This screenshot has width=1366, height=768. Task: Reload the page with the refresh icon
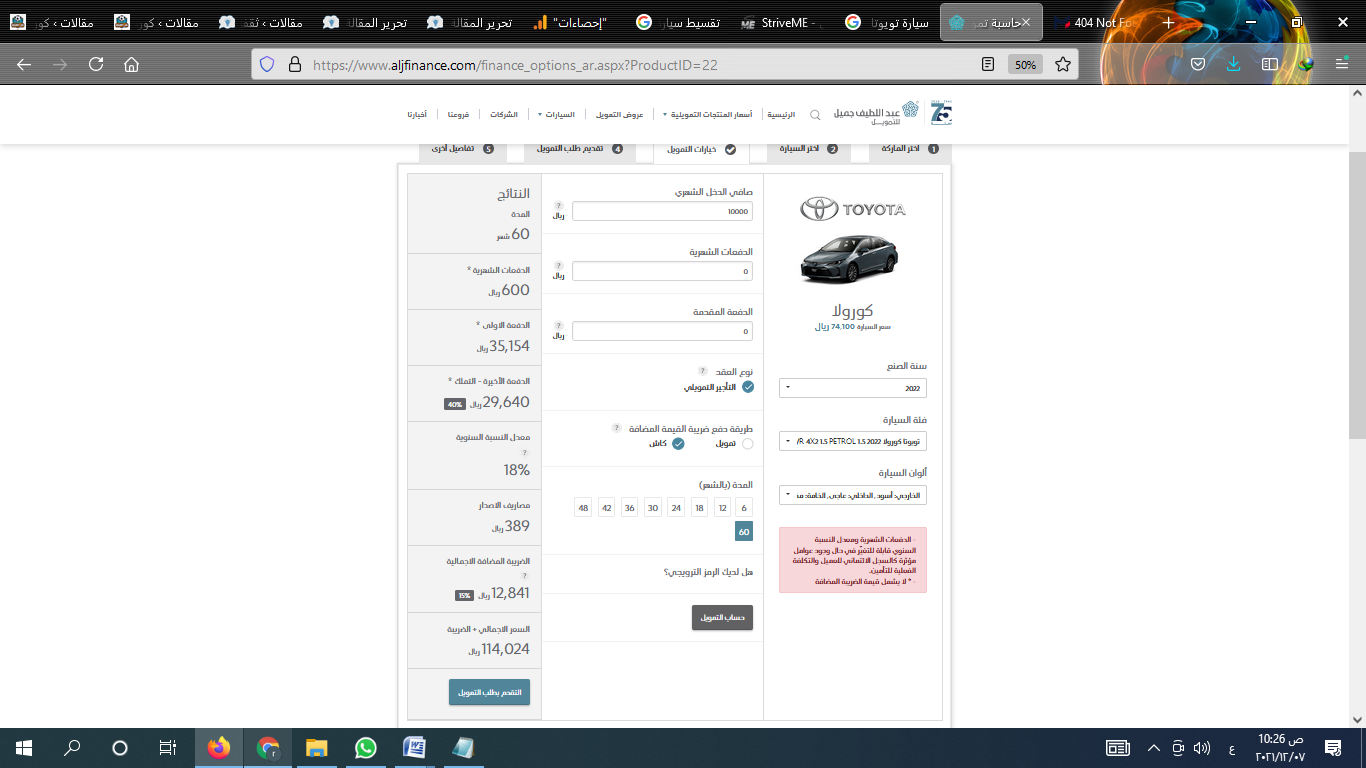pyautogui.click(x=96, y=64)
